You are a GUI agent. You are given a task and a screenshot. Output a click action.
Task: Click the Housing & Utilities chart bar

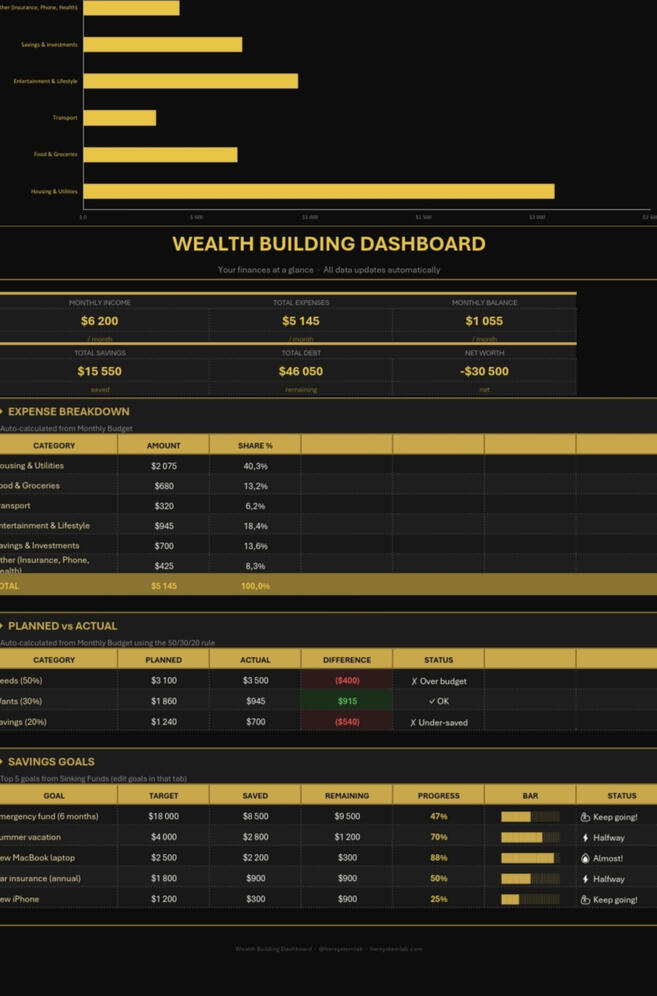(318, 191)
